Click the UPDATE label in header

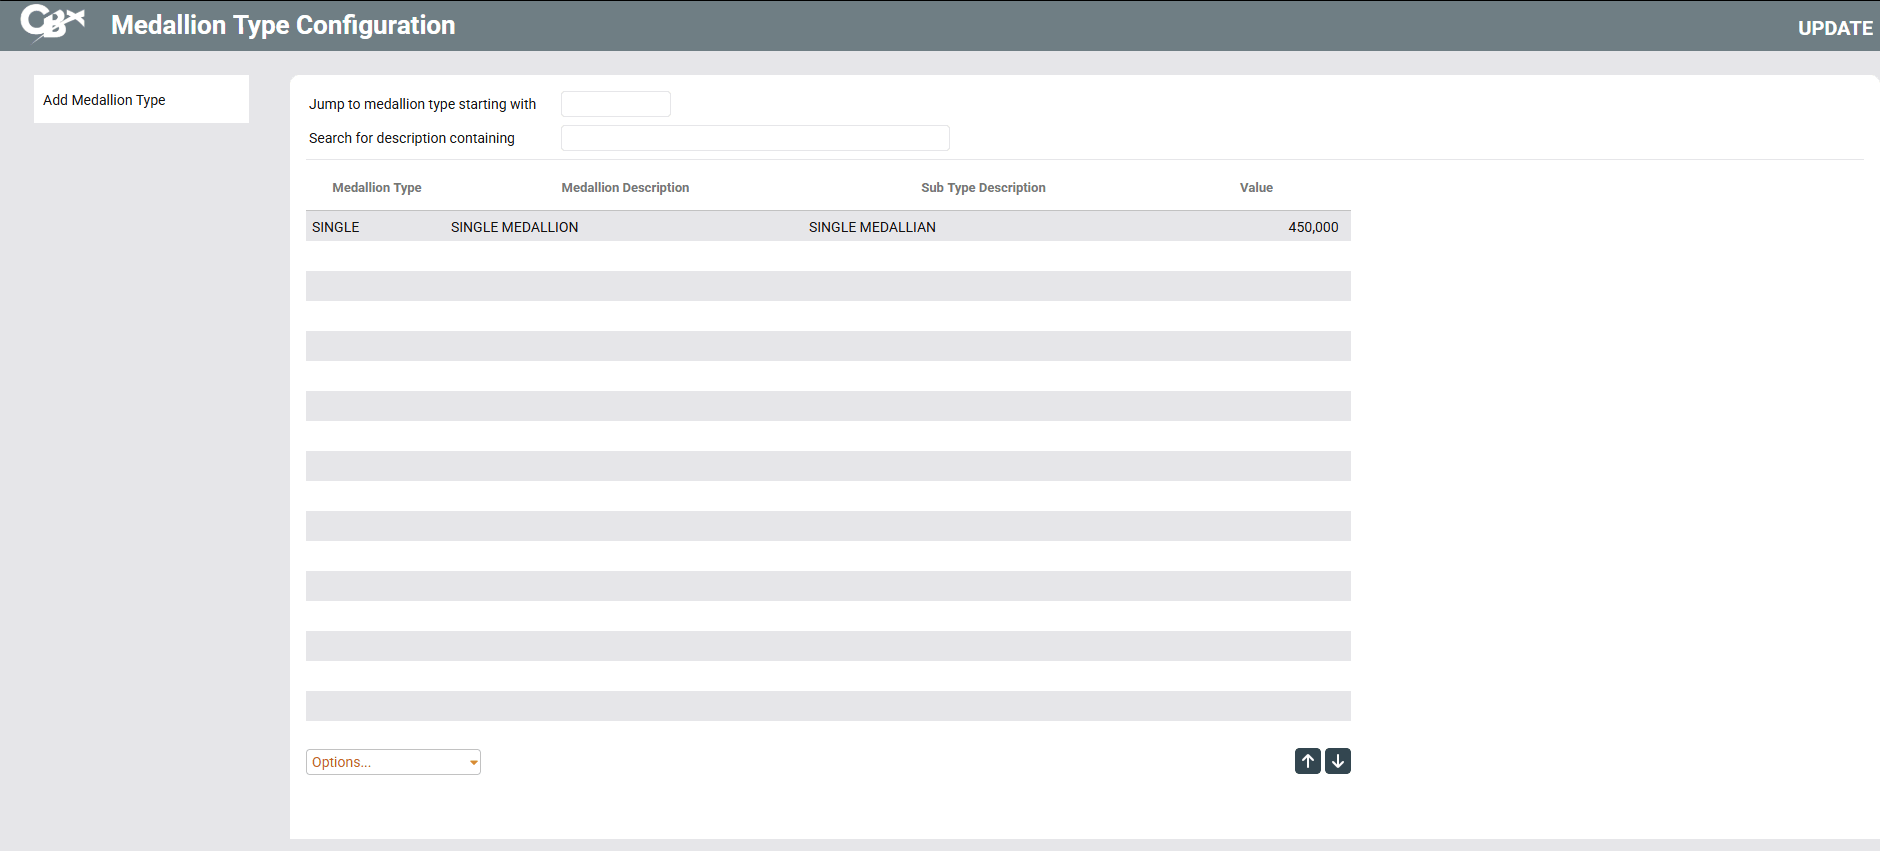1834,28
